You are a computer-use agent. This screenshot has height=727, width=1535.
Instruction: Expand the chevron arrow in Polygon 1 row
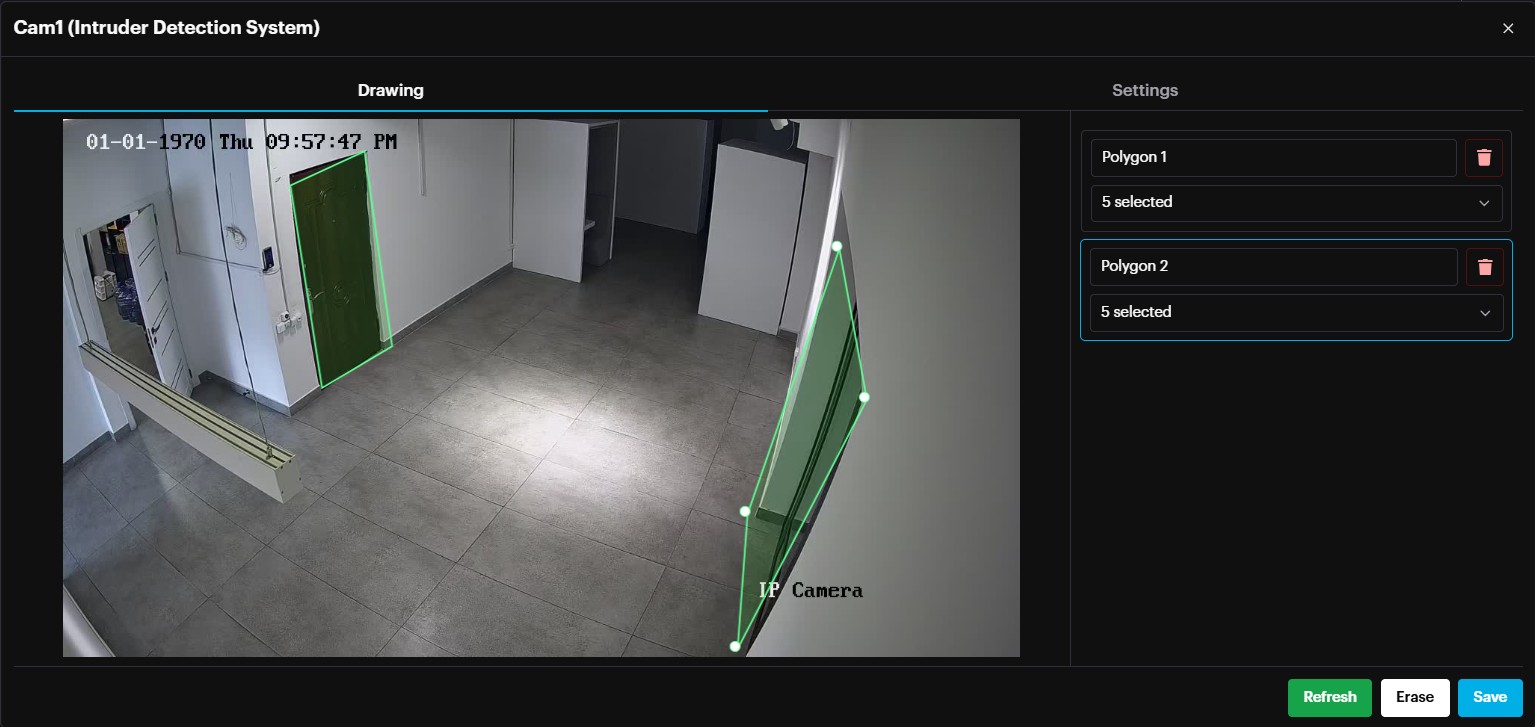pos(1484,203)
